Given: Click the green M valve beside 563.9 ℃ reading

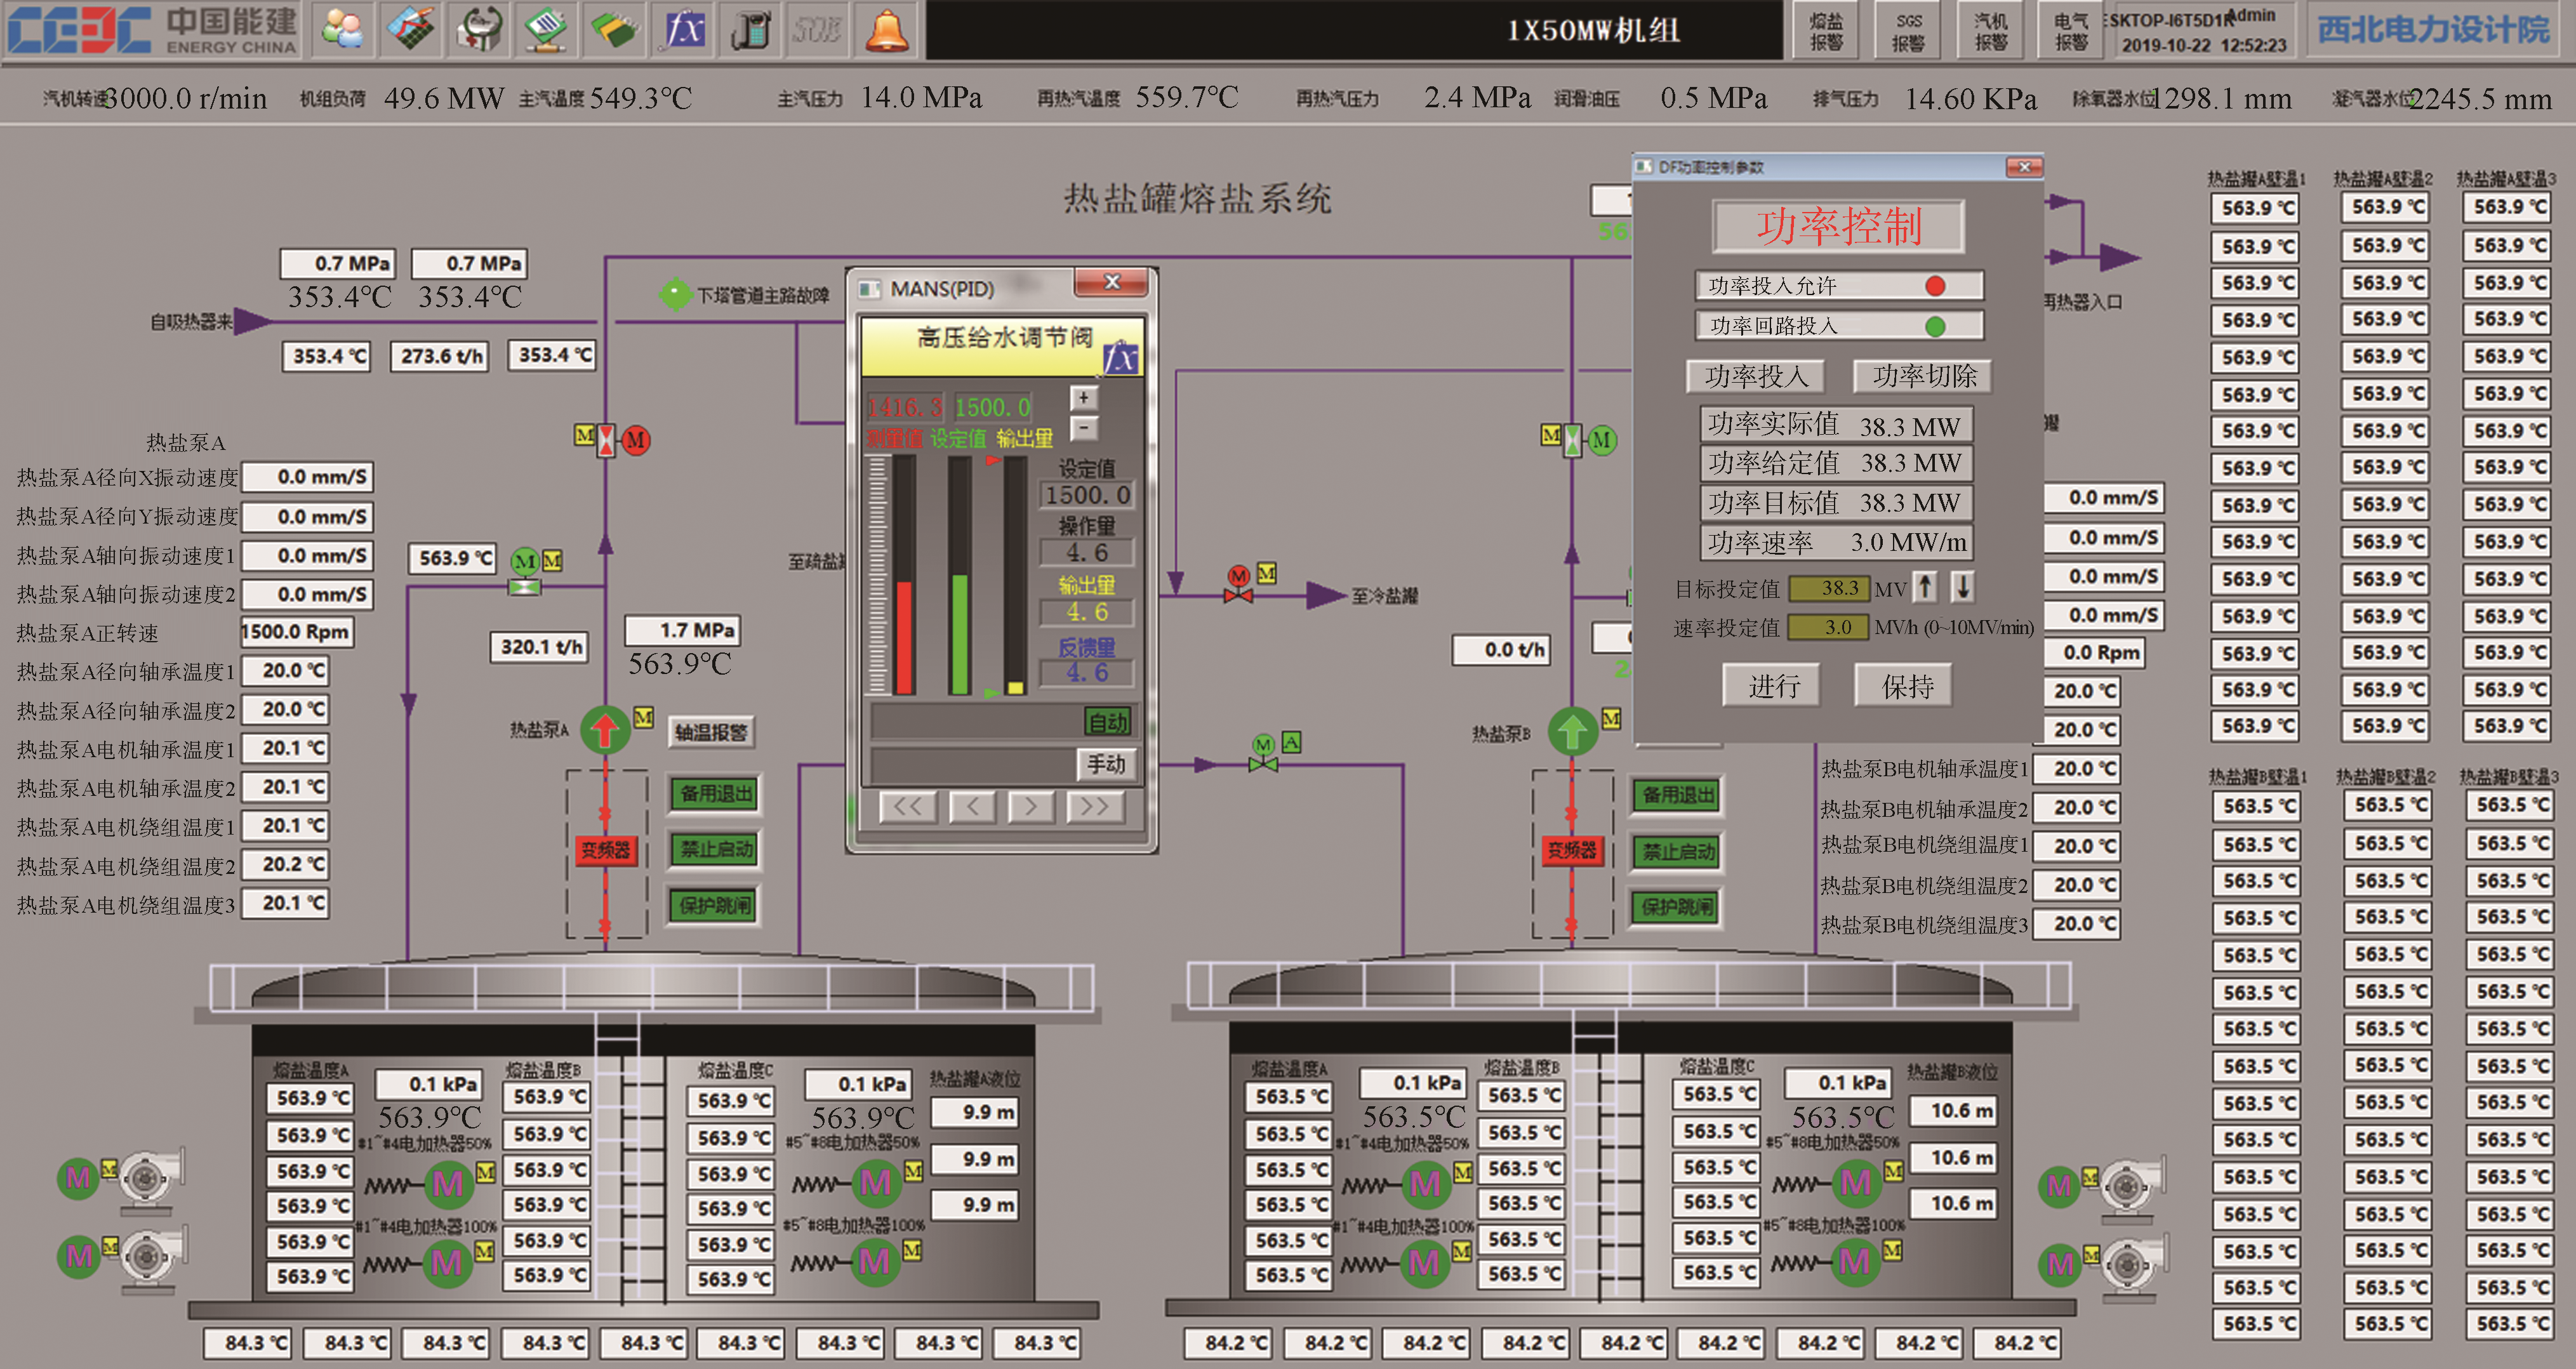Looking at the screenshot, I should 525,570.
